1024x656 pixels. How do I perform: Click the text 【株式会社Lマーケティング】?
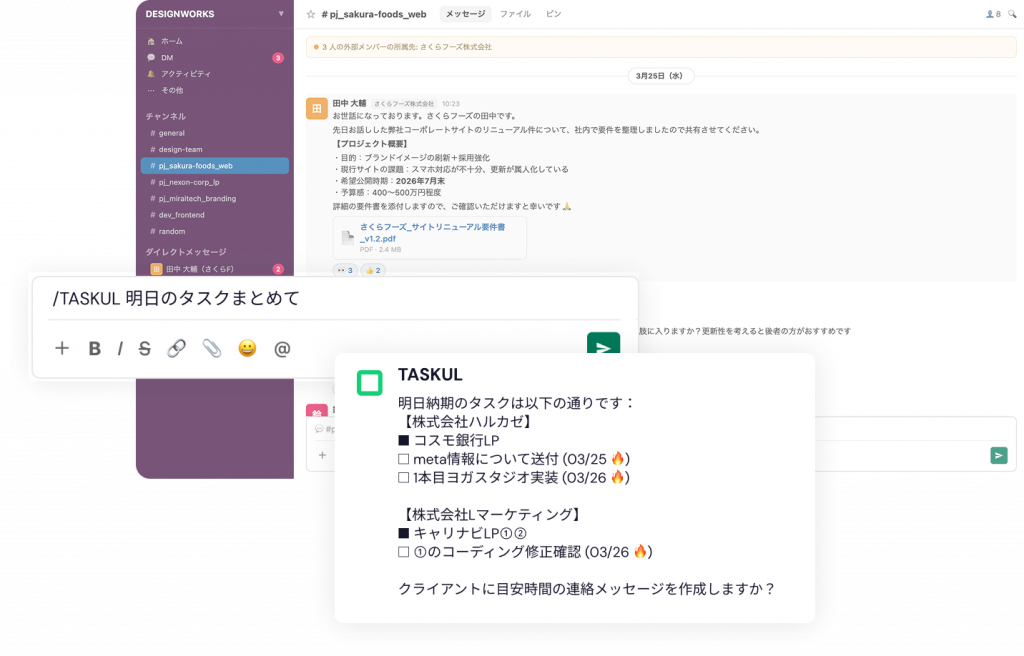[491, 515]
